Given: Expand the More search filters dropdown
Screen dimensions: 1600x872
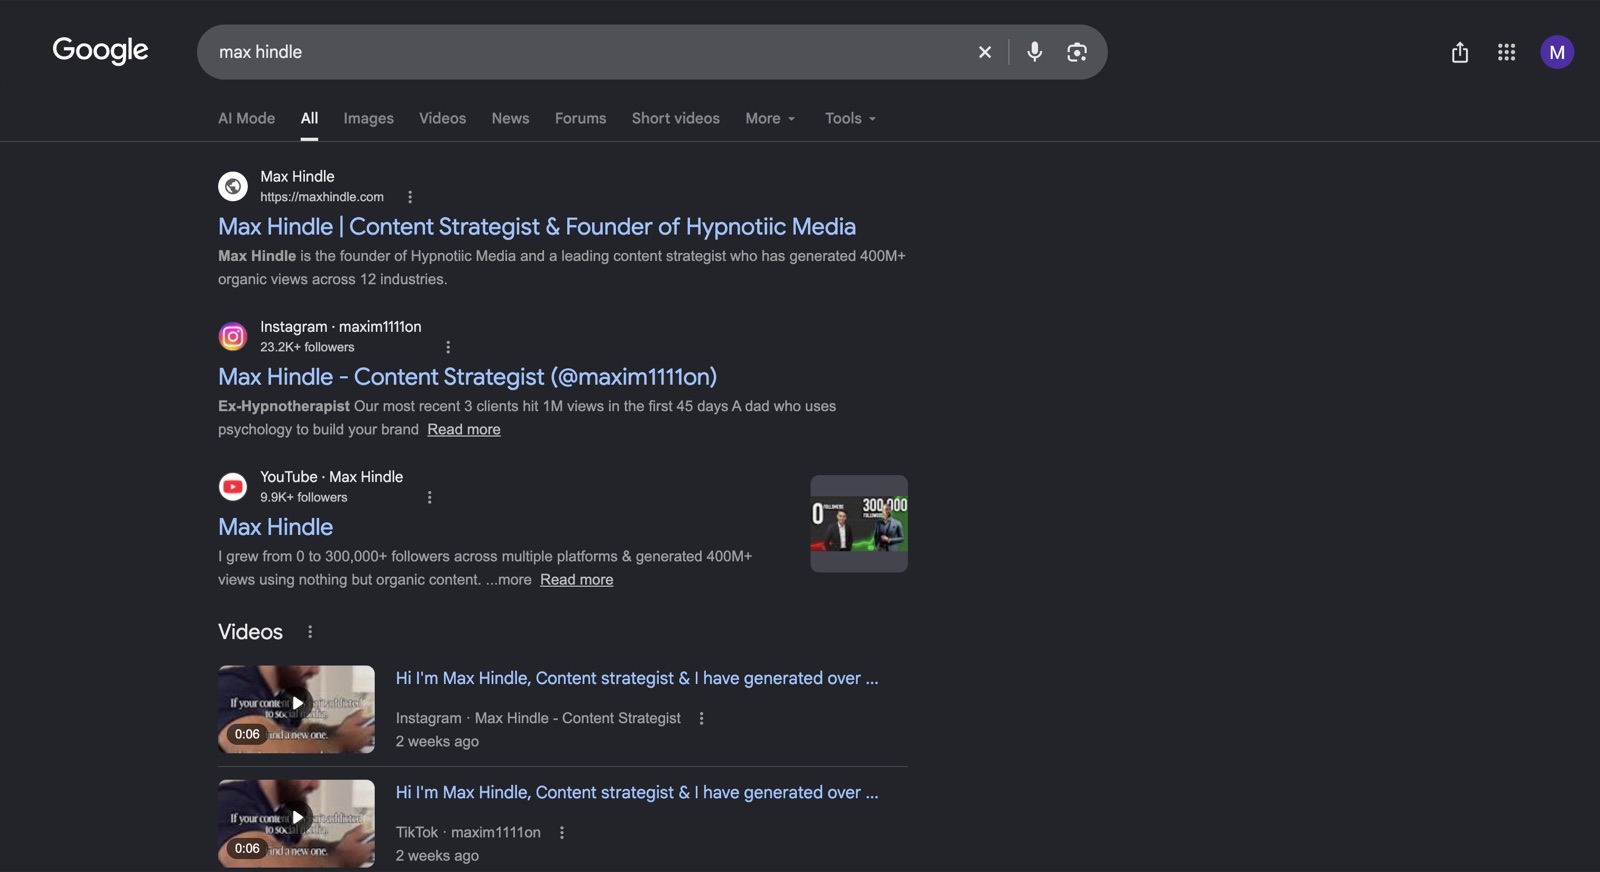Looking at the screenshot, I should click(770, 118).
